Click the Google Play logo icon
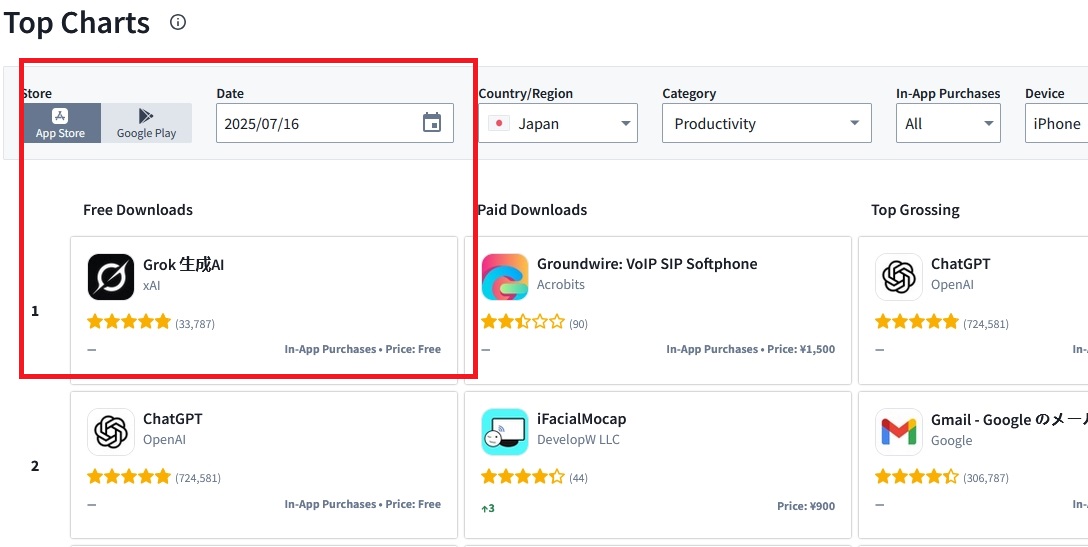Image resolution: width=1088 pixels, height=547 pixels. pos(146,116)
